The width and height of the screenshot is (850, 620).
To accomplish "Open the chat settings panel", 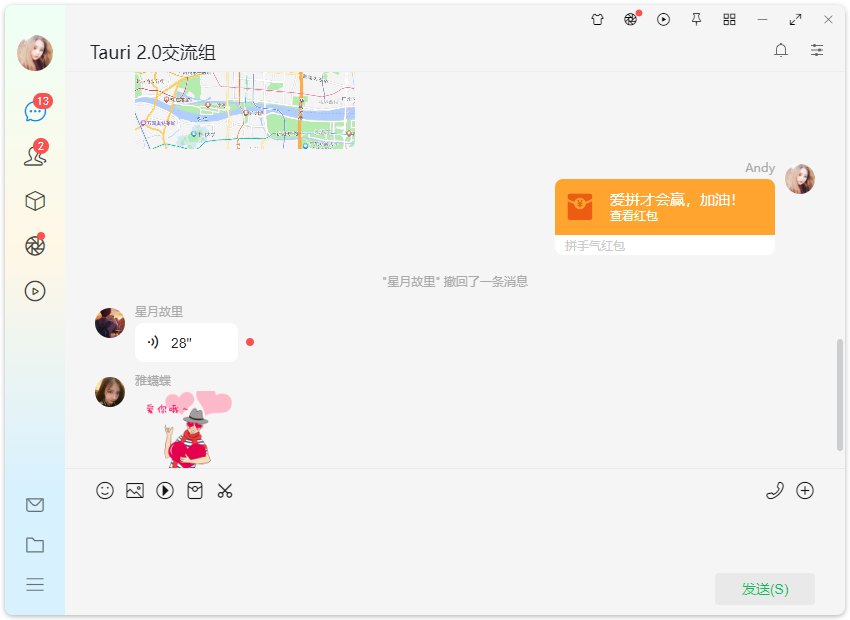I will (816, 49).
